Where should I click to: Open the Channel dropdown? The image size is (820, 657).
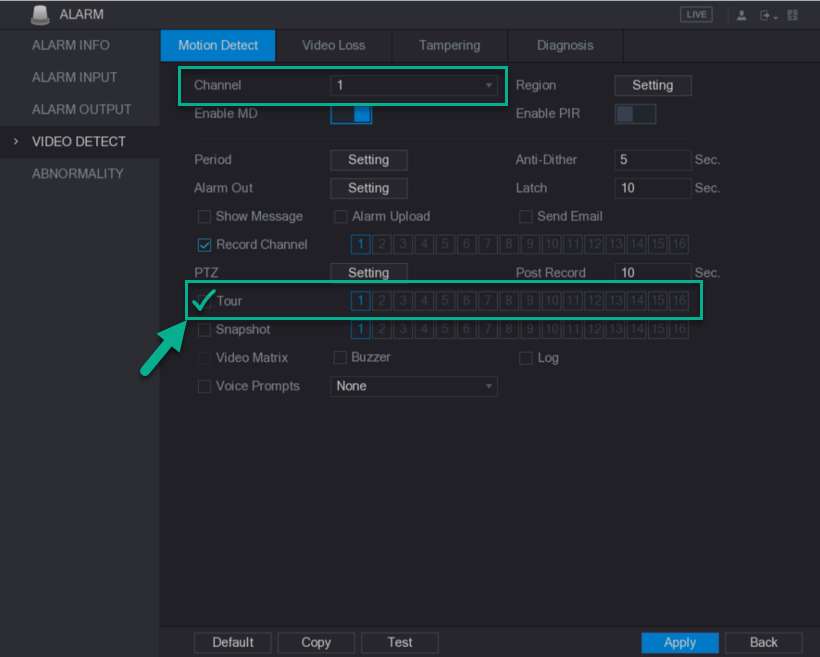pos(413,85)
